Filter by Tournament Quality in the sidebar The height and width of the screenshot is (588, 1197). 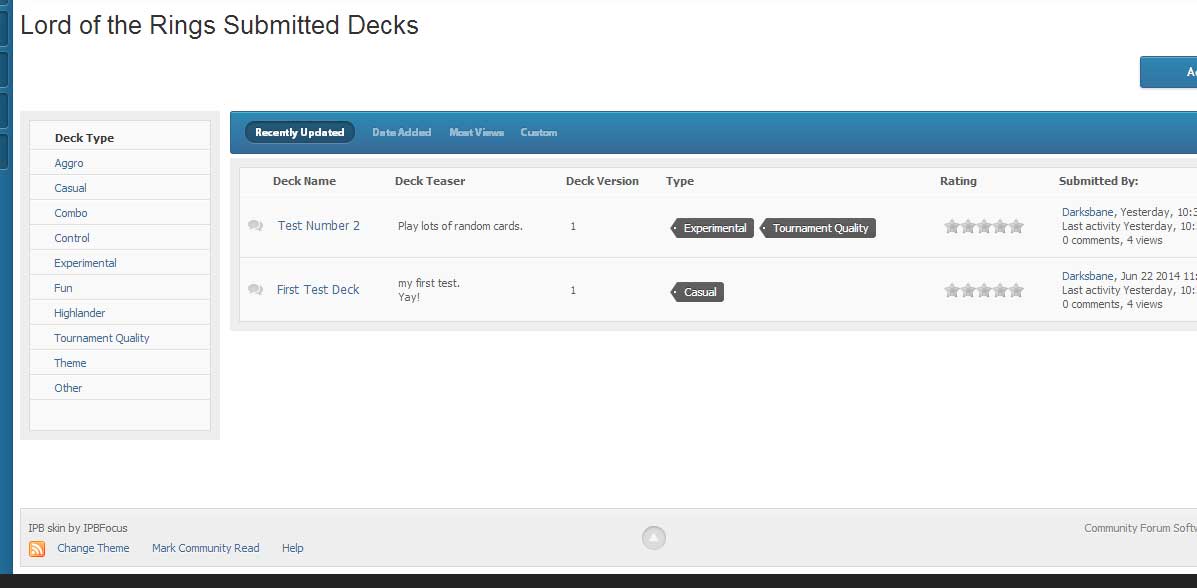(102, 338)
